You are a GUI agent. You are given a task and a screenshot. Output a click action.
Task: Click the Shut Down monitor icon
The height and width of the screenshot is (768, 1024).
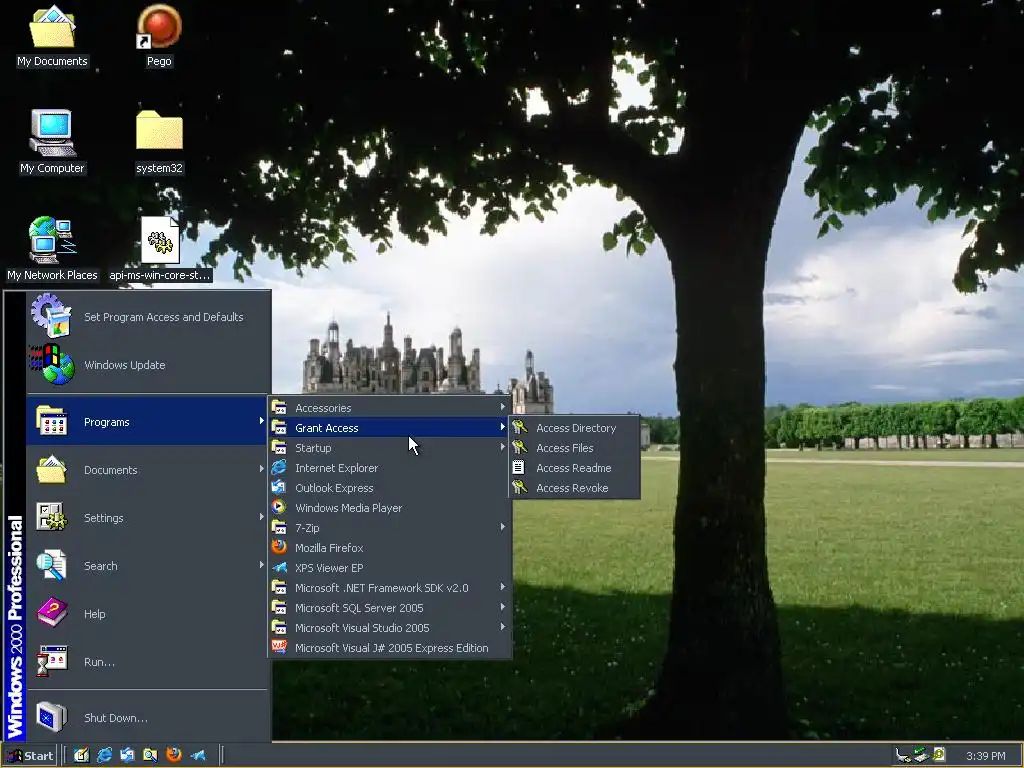point(52,717)
